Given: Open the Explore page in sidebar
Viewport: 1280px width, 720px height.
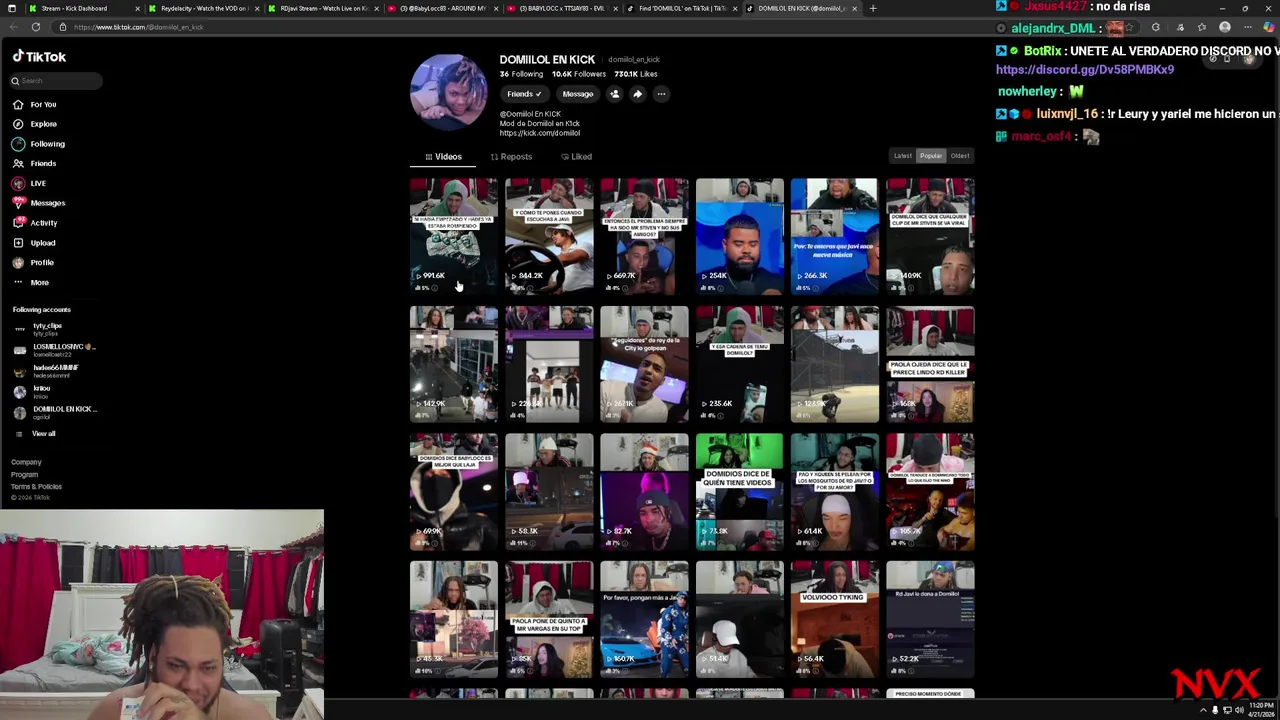Looking at the screenshot, I should point(35,124).
